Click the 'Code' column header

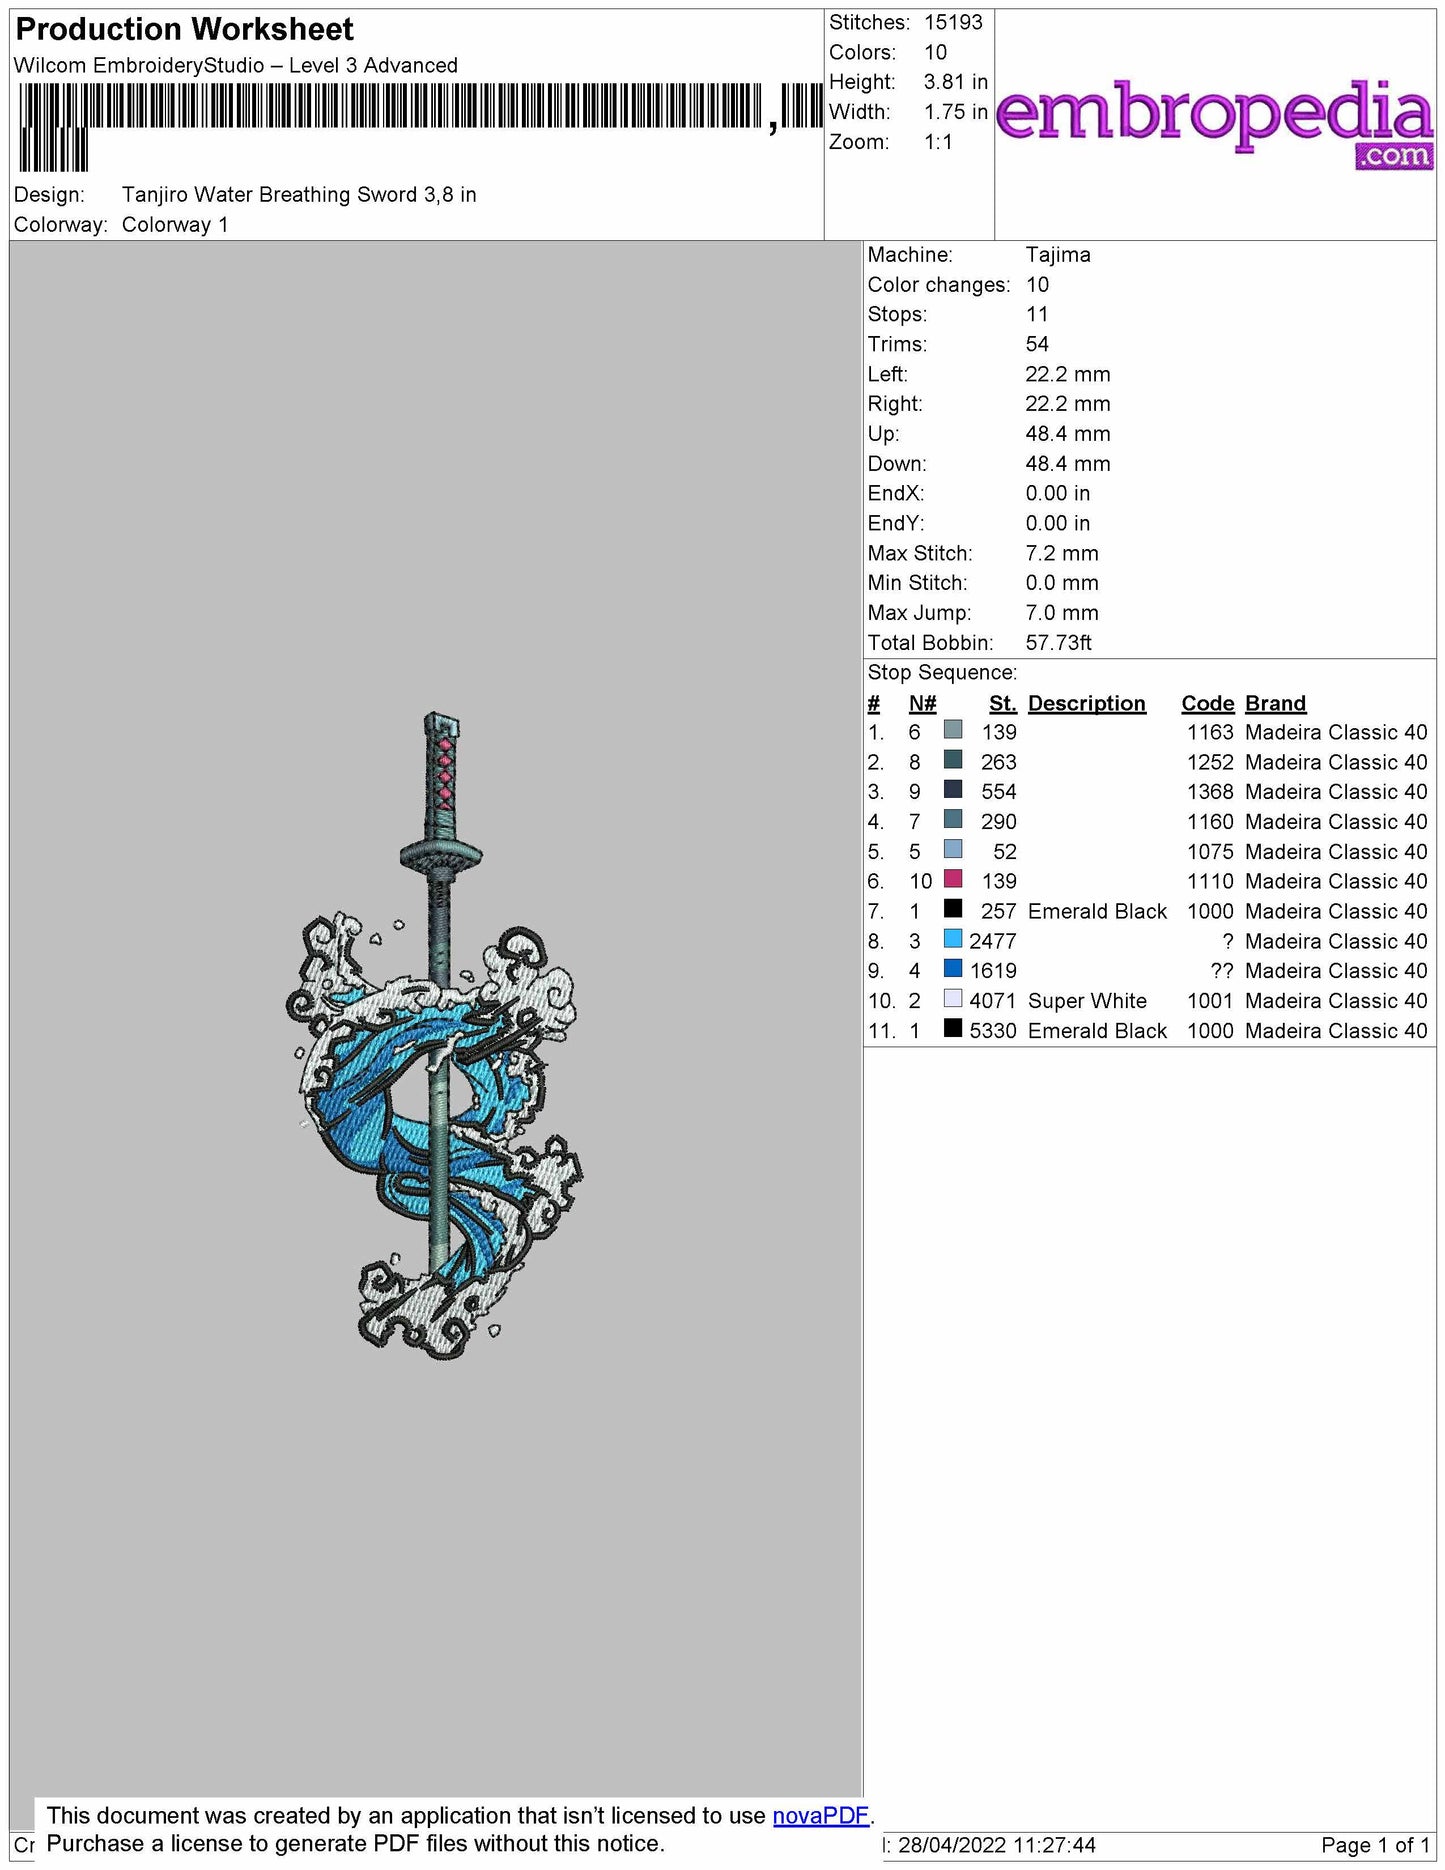1207,703
